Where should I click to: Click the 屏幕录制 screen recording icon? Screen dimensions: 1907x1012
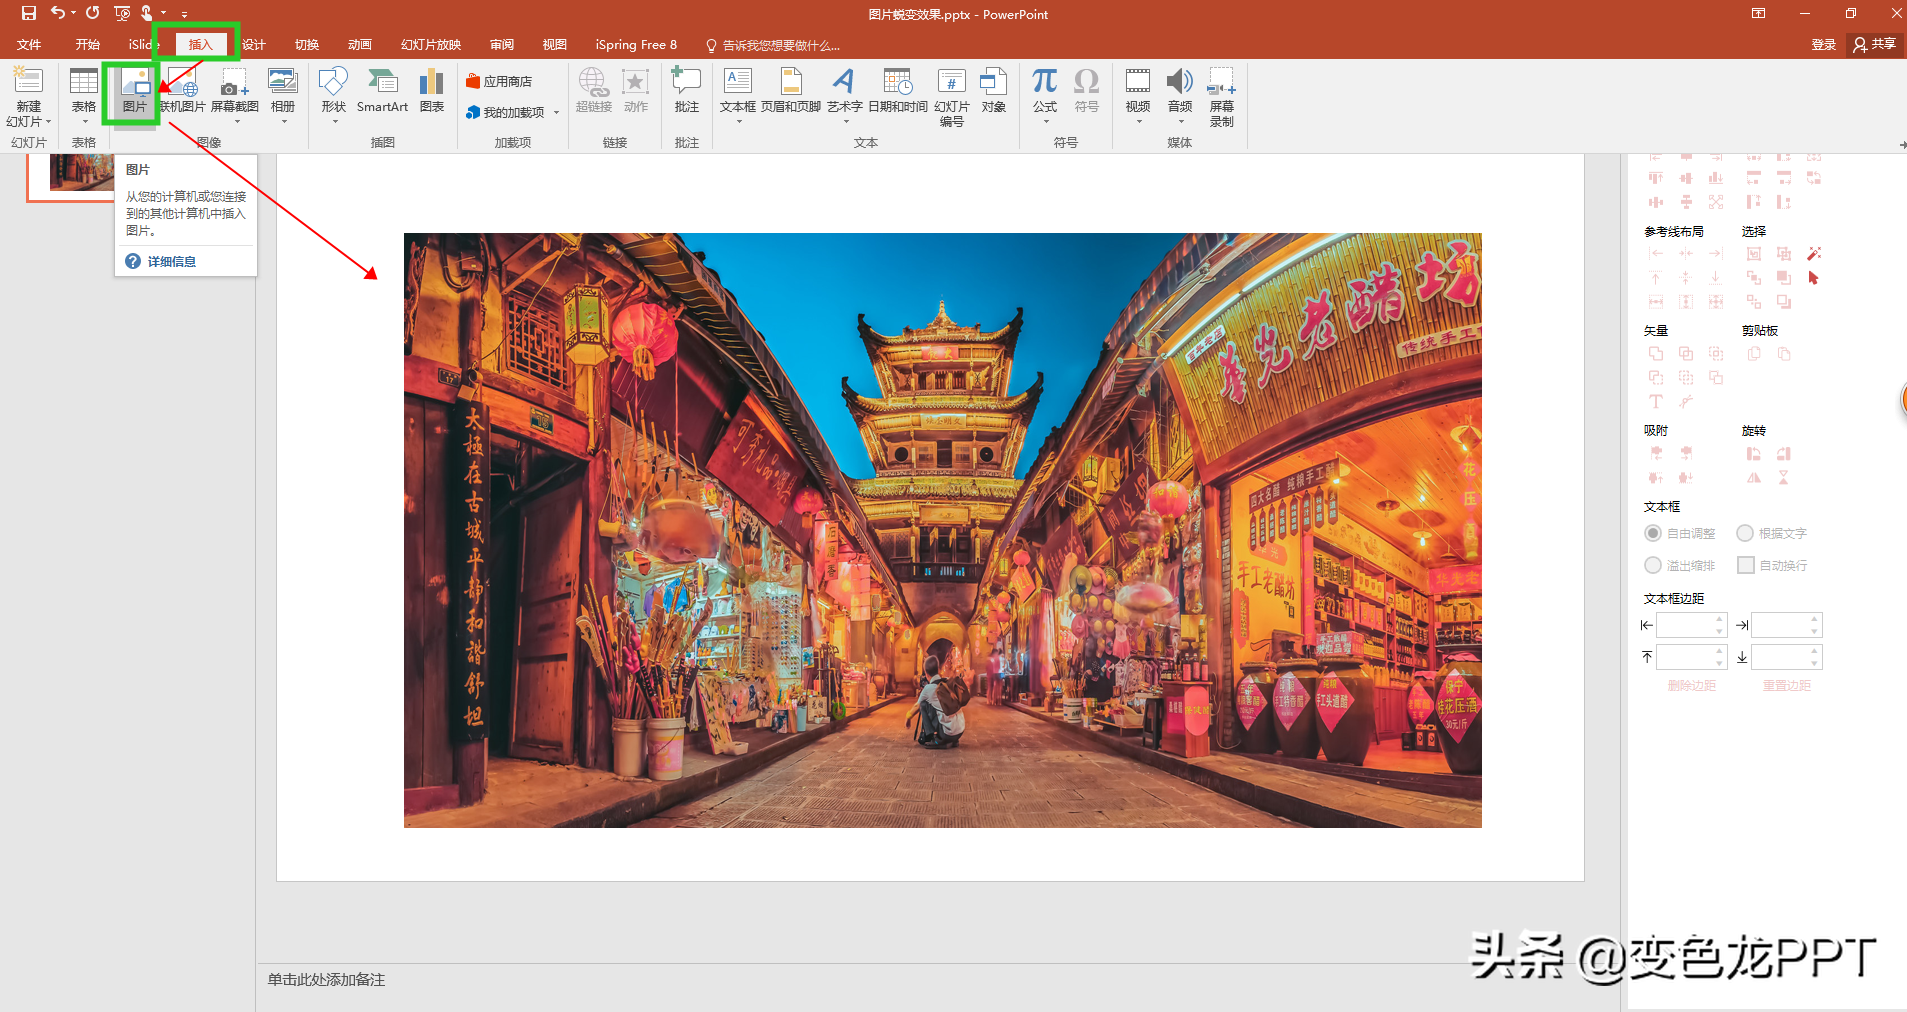click(x=1222, y=96)
